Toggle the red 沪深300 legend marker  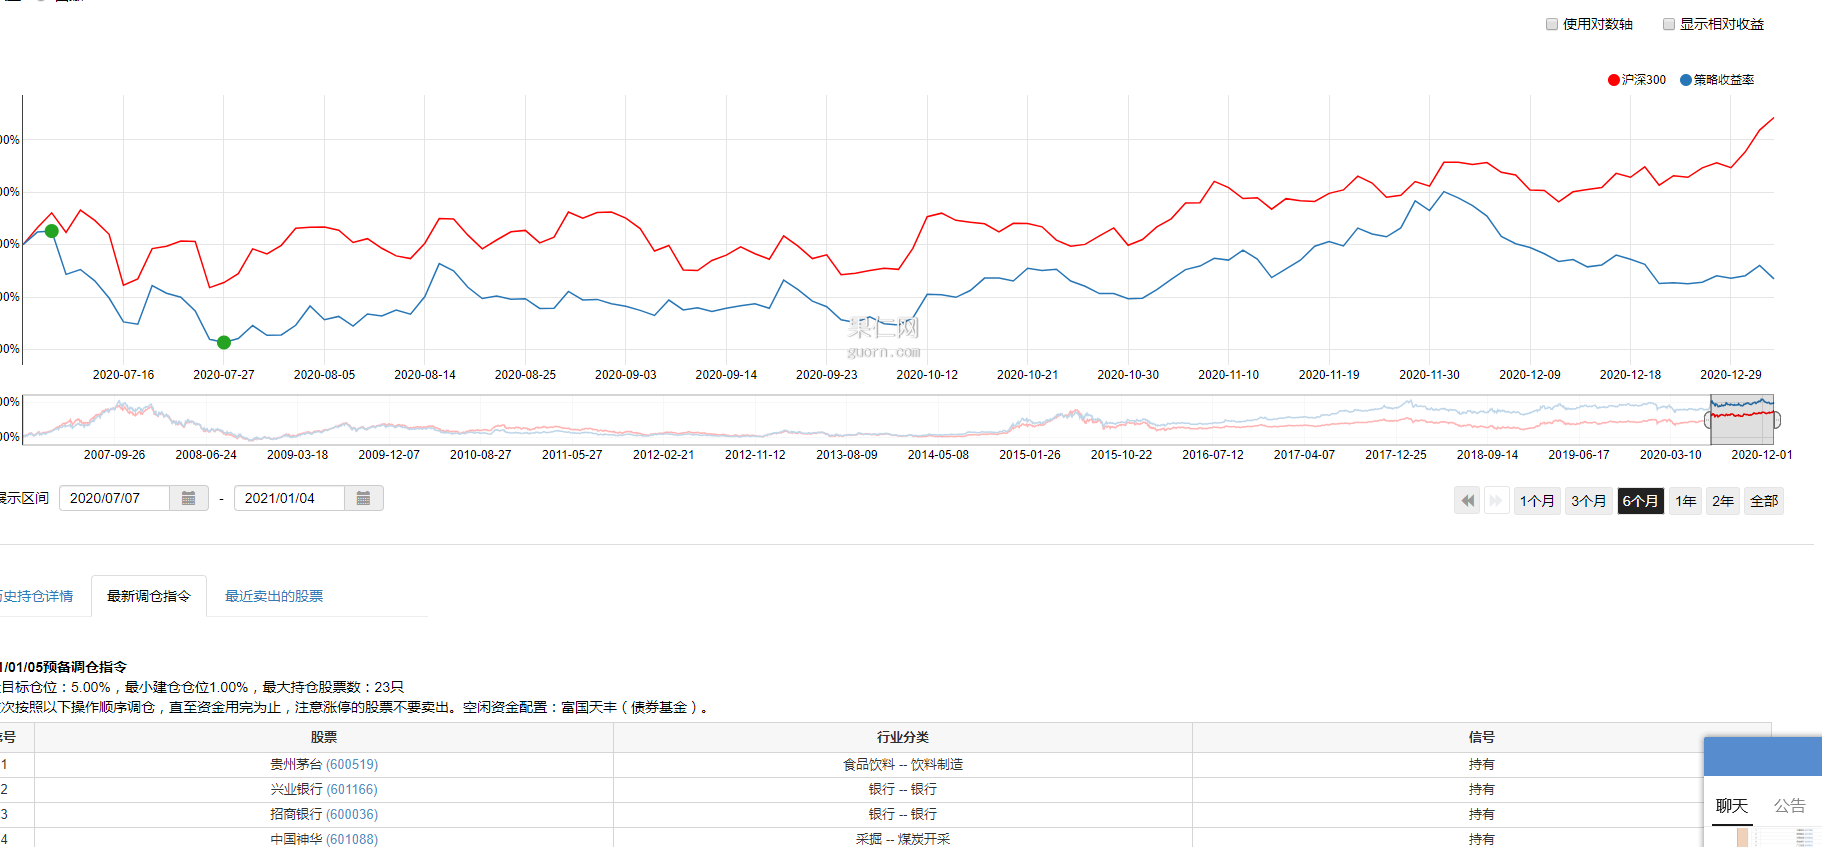coord(1613,80)
